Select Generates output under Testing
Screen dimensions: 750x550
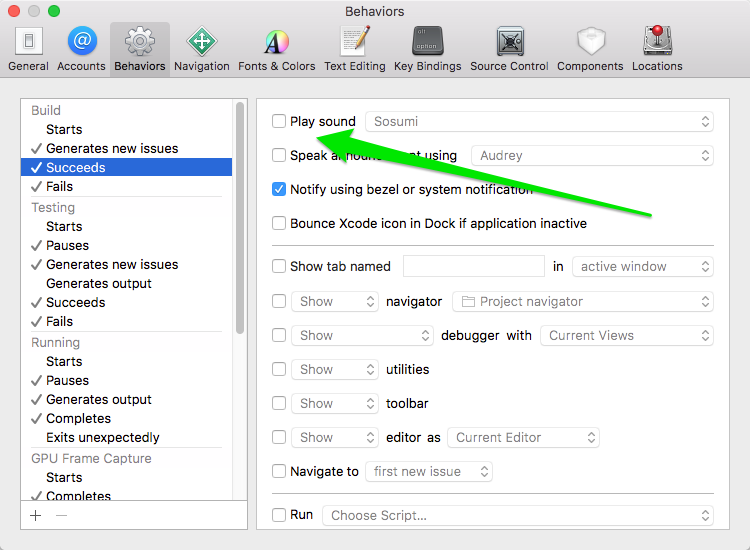(127, 284)
